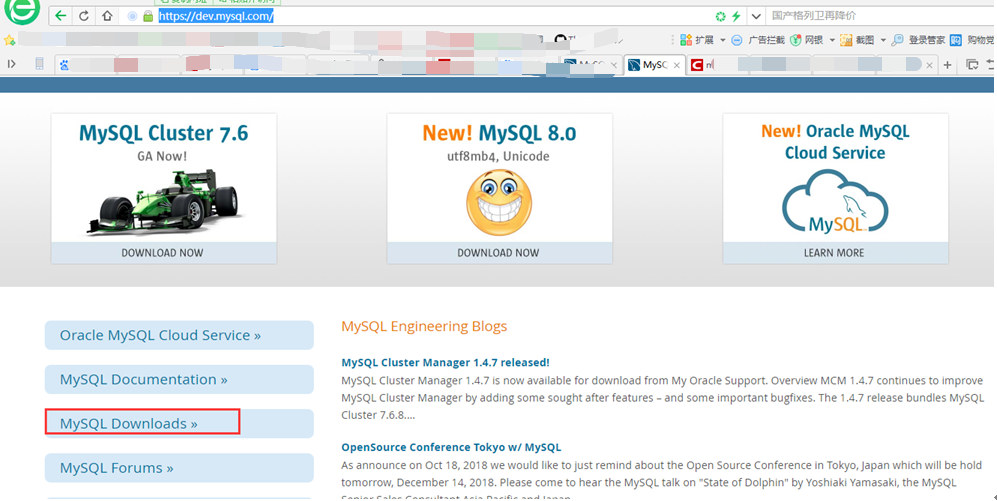The width and height of the screenshot is (997, 501).
Task: Switch to the inactive MySQL tab on the left
Action: 592,65
